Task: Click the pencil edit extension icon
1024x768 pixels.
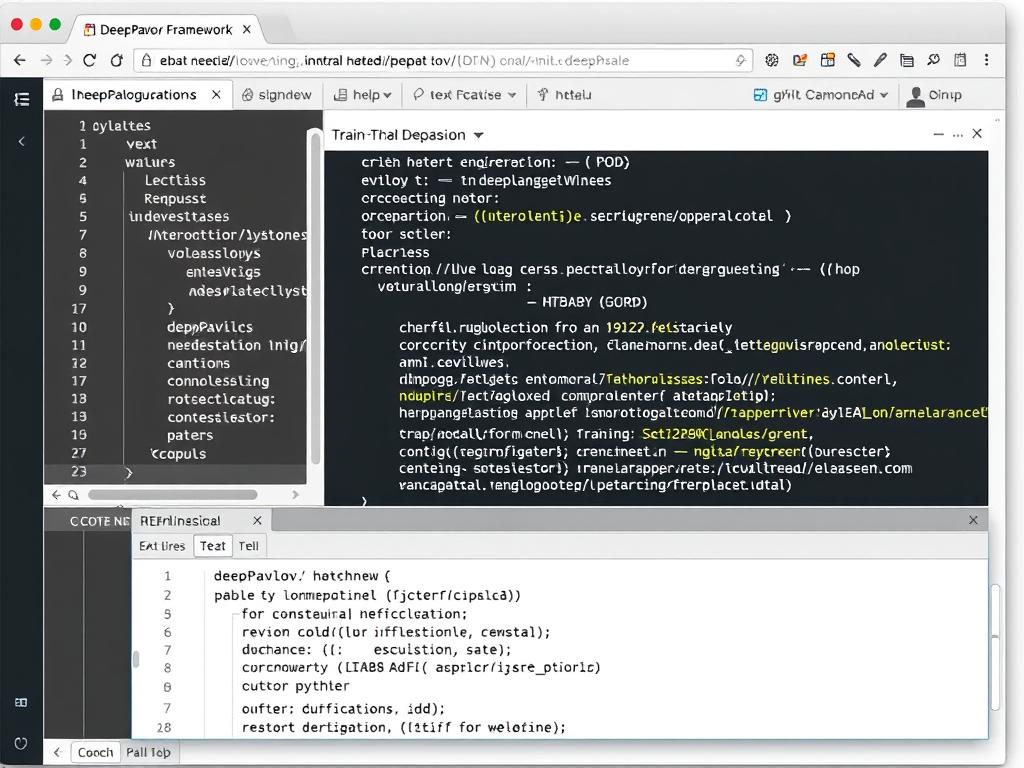Action: point(880,61)
